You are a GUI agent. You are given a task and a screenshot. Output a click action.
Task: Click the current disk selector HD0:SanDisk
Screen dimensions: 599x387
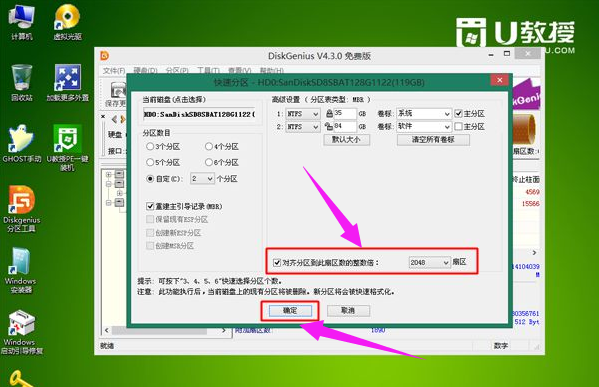(199, 114)
